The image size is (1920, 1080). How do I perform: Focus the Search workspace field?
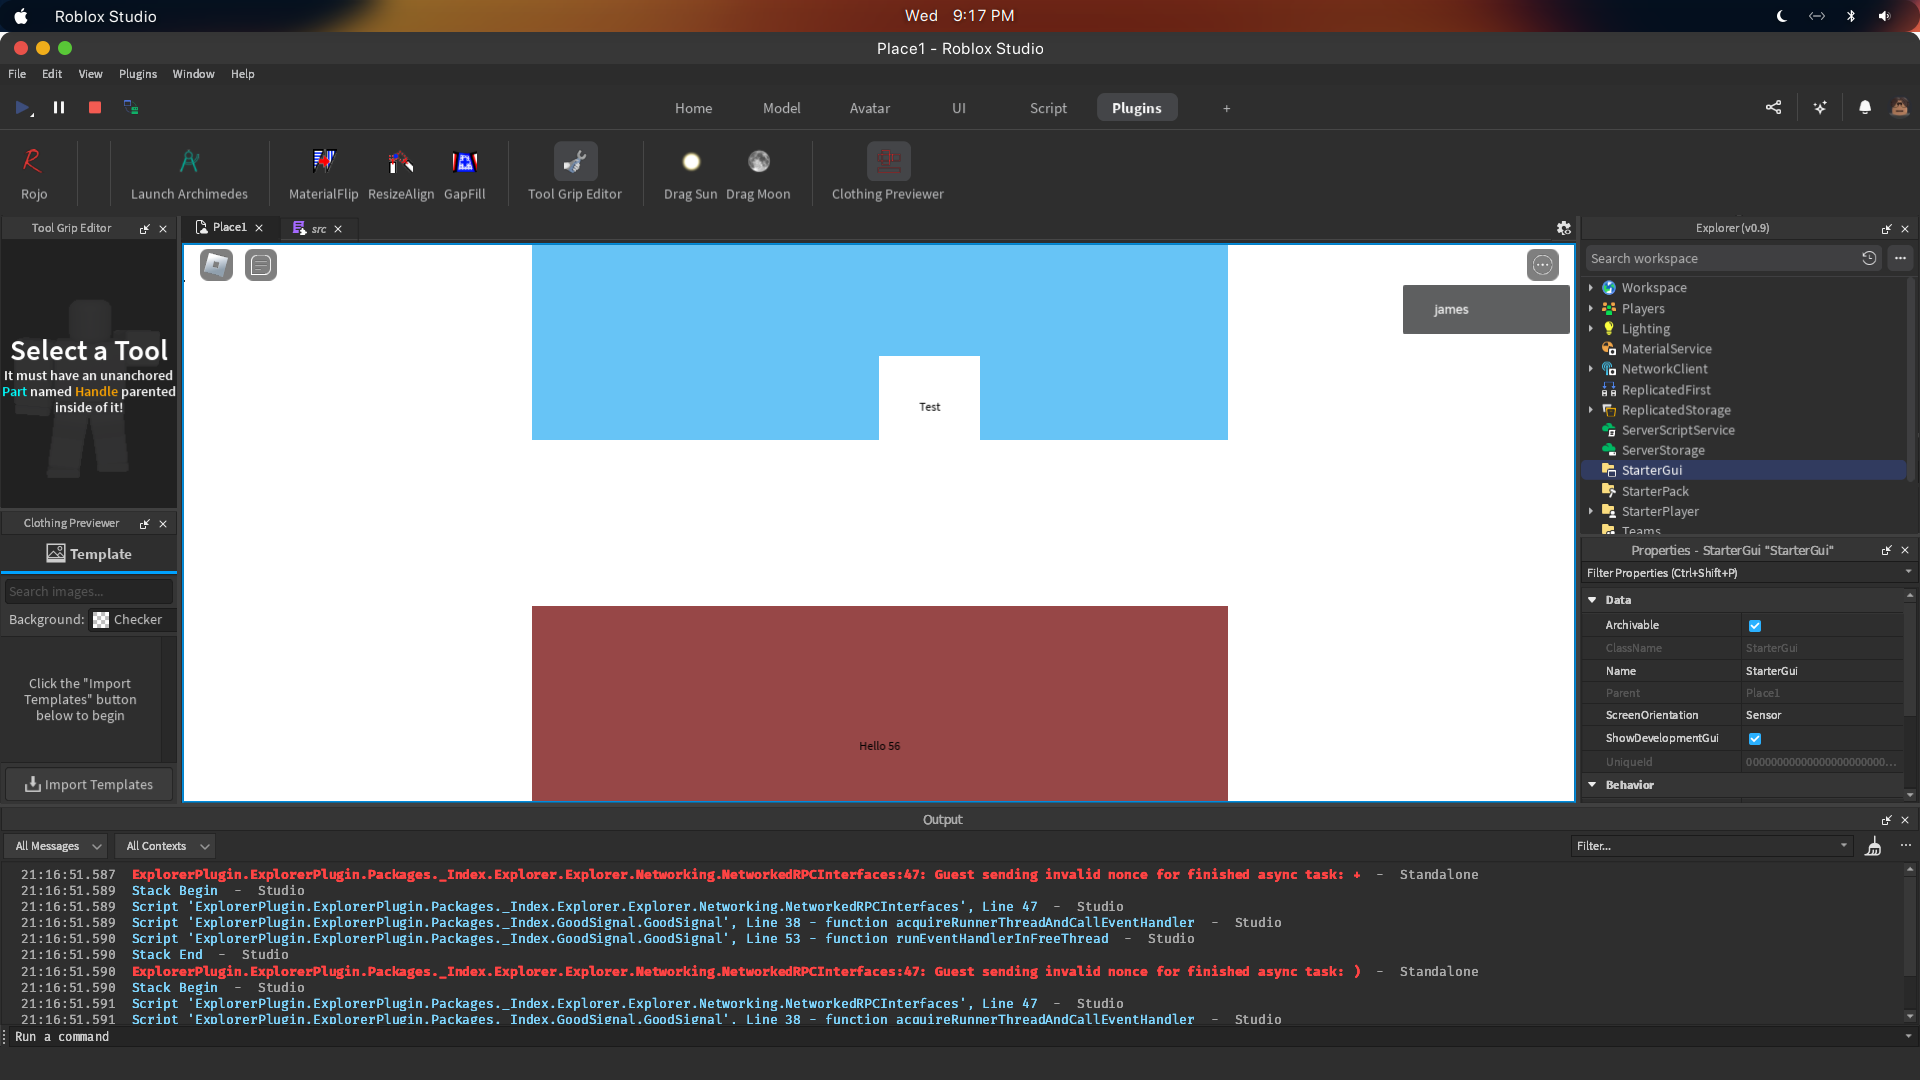coord(1735,258)
